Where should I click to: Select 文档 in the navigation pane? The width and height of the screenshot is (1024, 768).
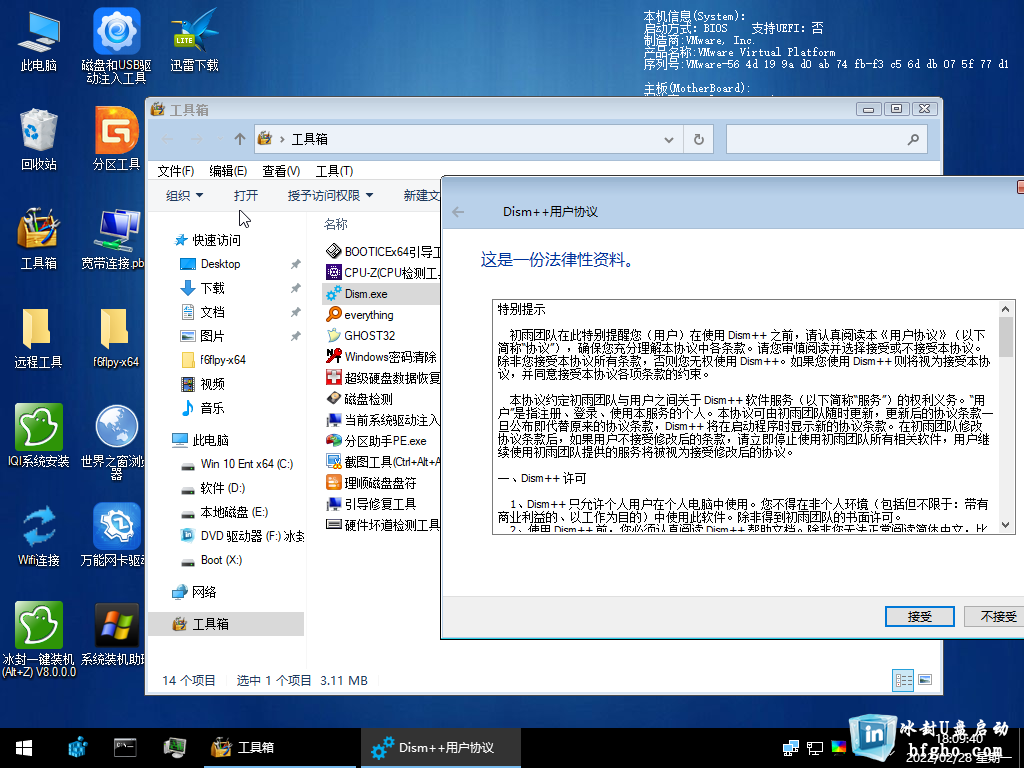point(202,312)
